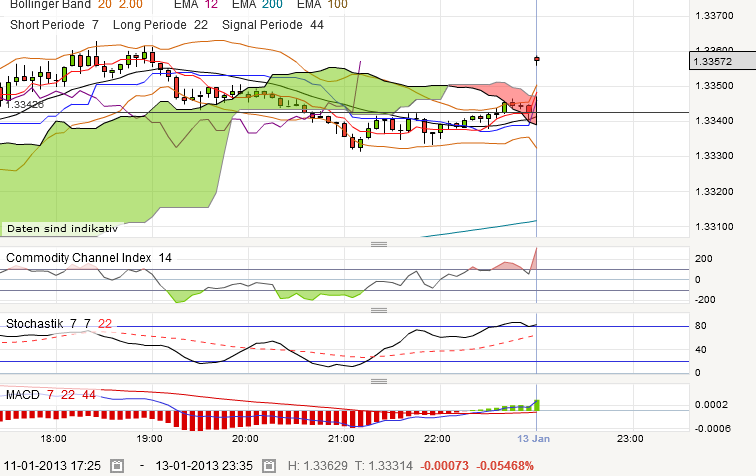Click the 13 Jan date label on time axis
Image resolution: width=756 pixels, height=476 pixels.
533,438
